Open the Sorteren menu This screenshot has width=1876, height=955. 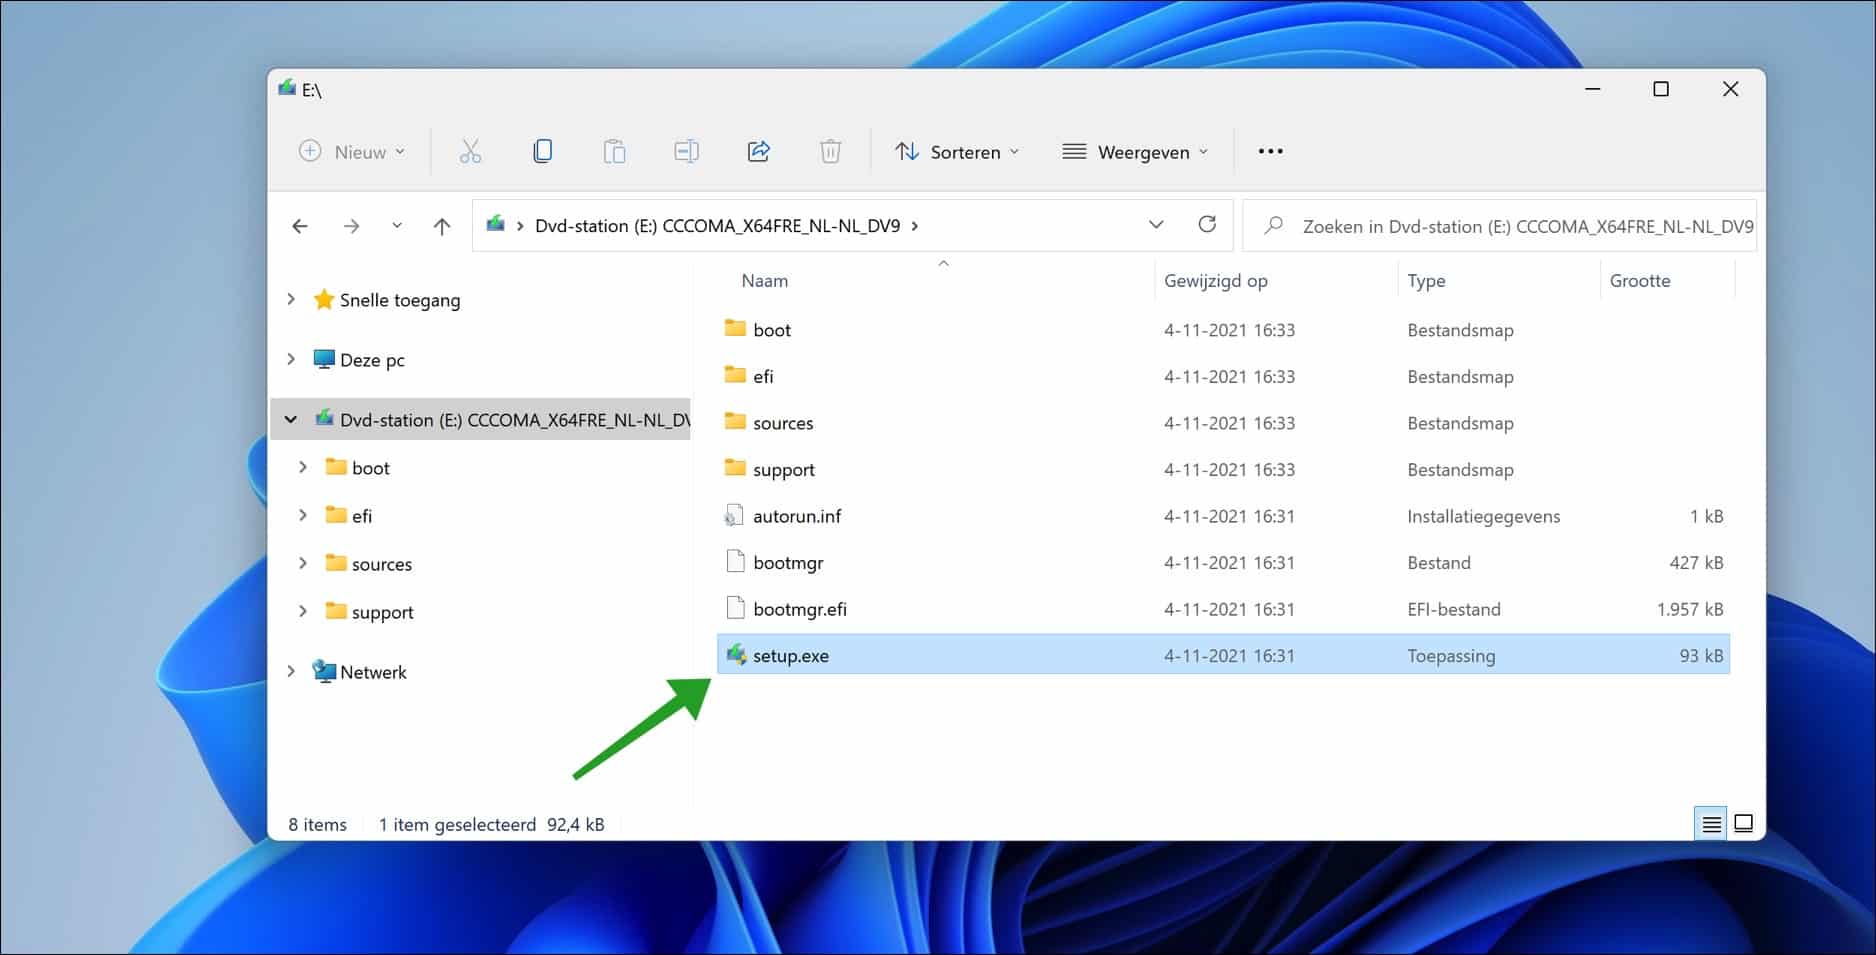tap(957, 151)
